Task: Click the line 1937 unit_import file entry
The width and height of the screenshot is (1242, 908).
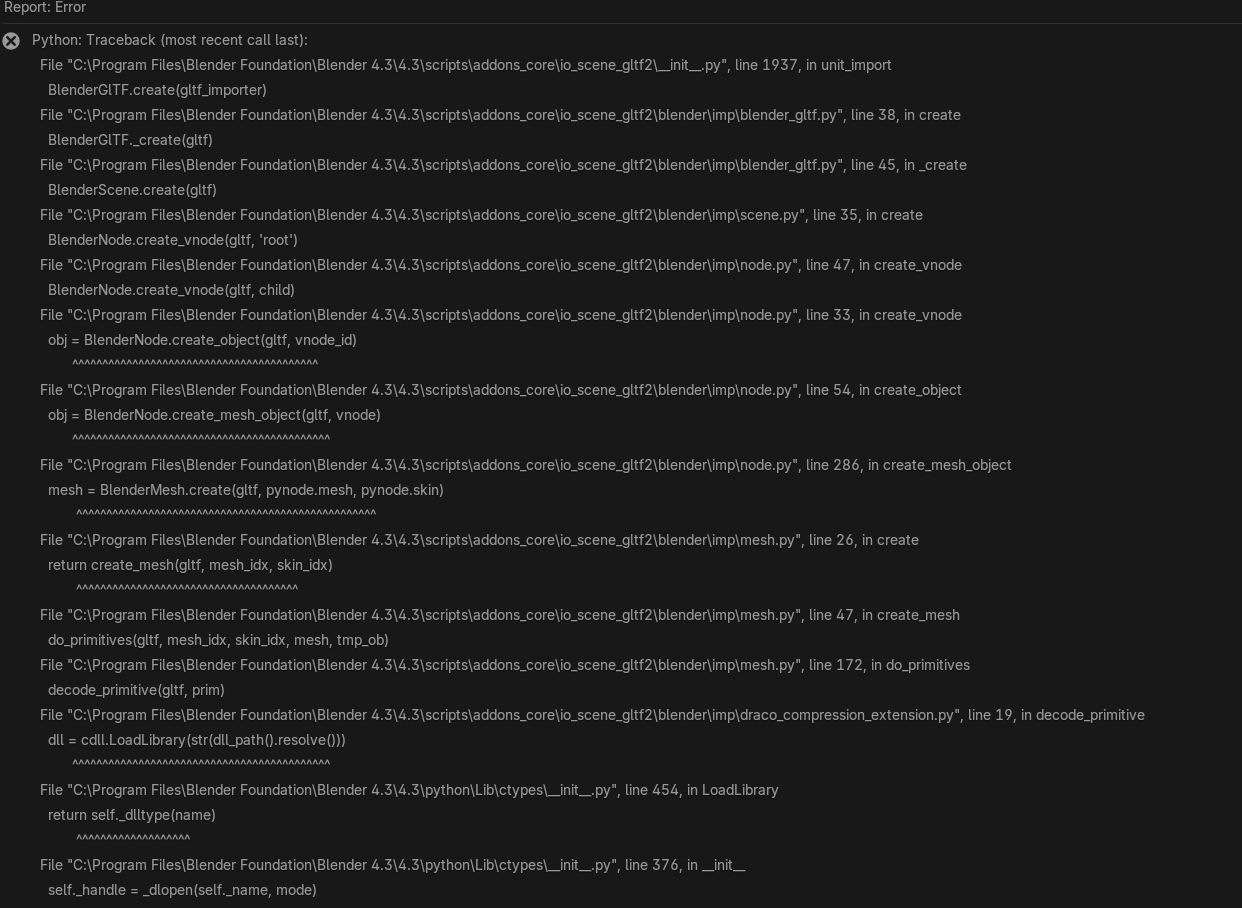Action: point(465,65)
